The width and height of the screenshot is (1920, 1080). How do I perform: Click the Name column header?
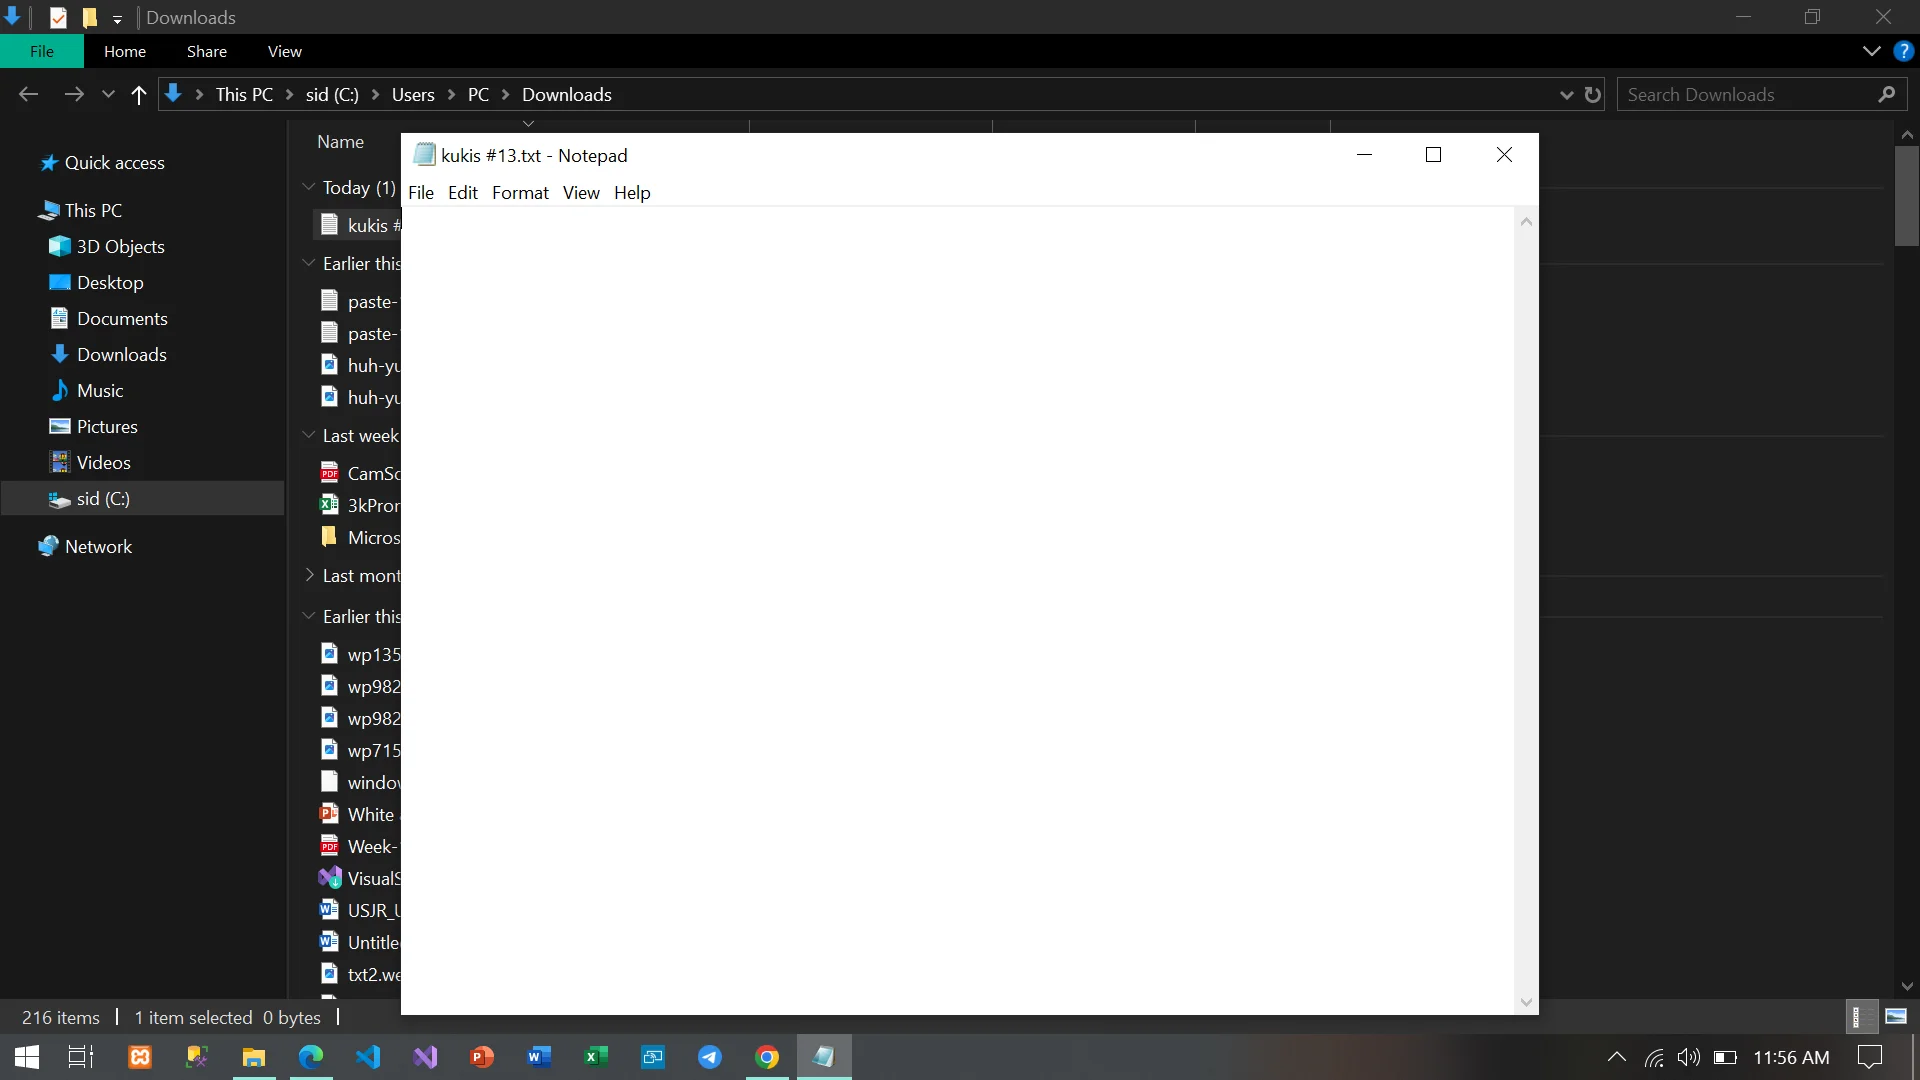[341, 142]
